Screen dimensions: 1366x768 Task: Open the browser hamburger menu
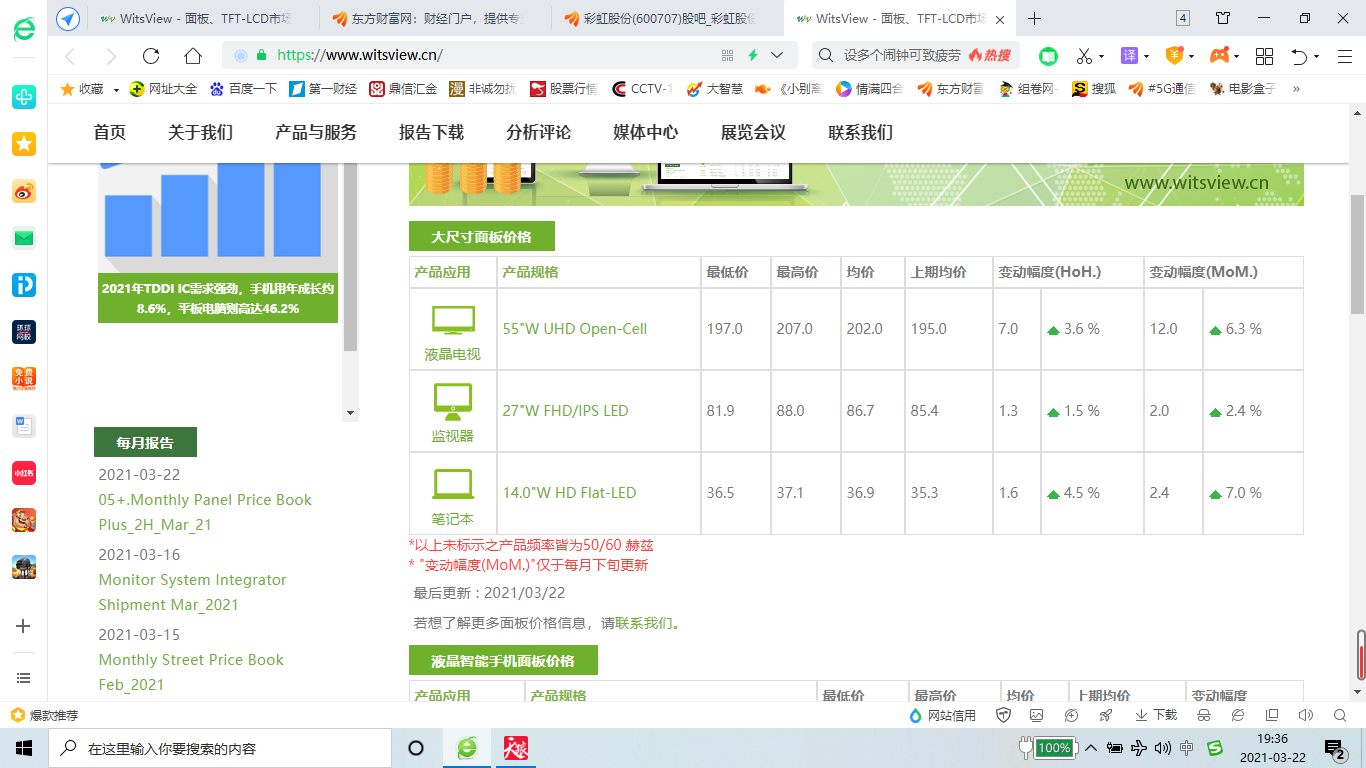(1344, 56)
